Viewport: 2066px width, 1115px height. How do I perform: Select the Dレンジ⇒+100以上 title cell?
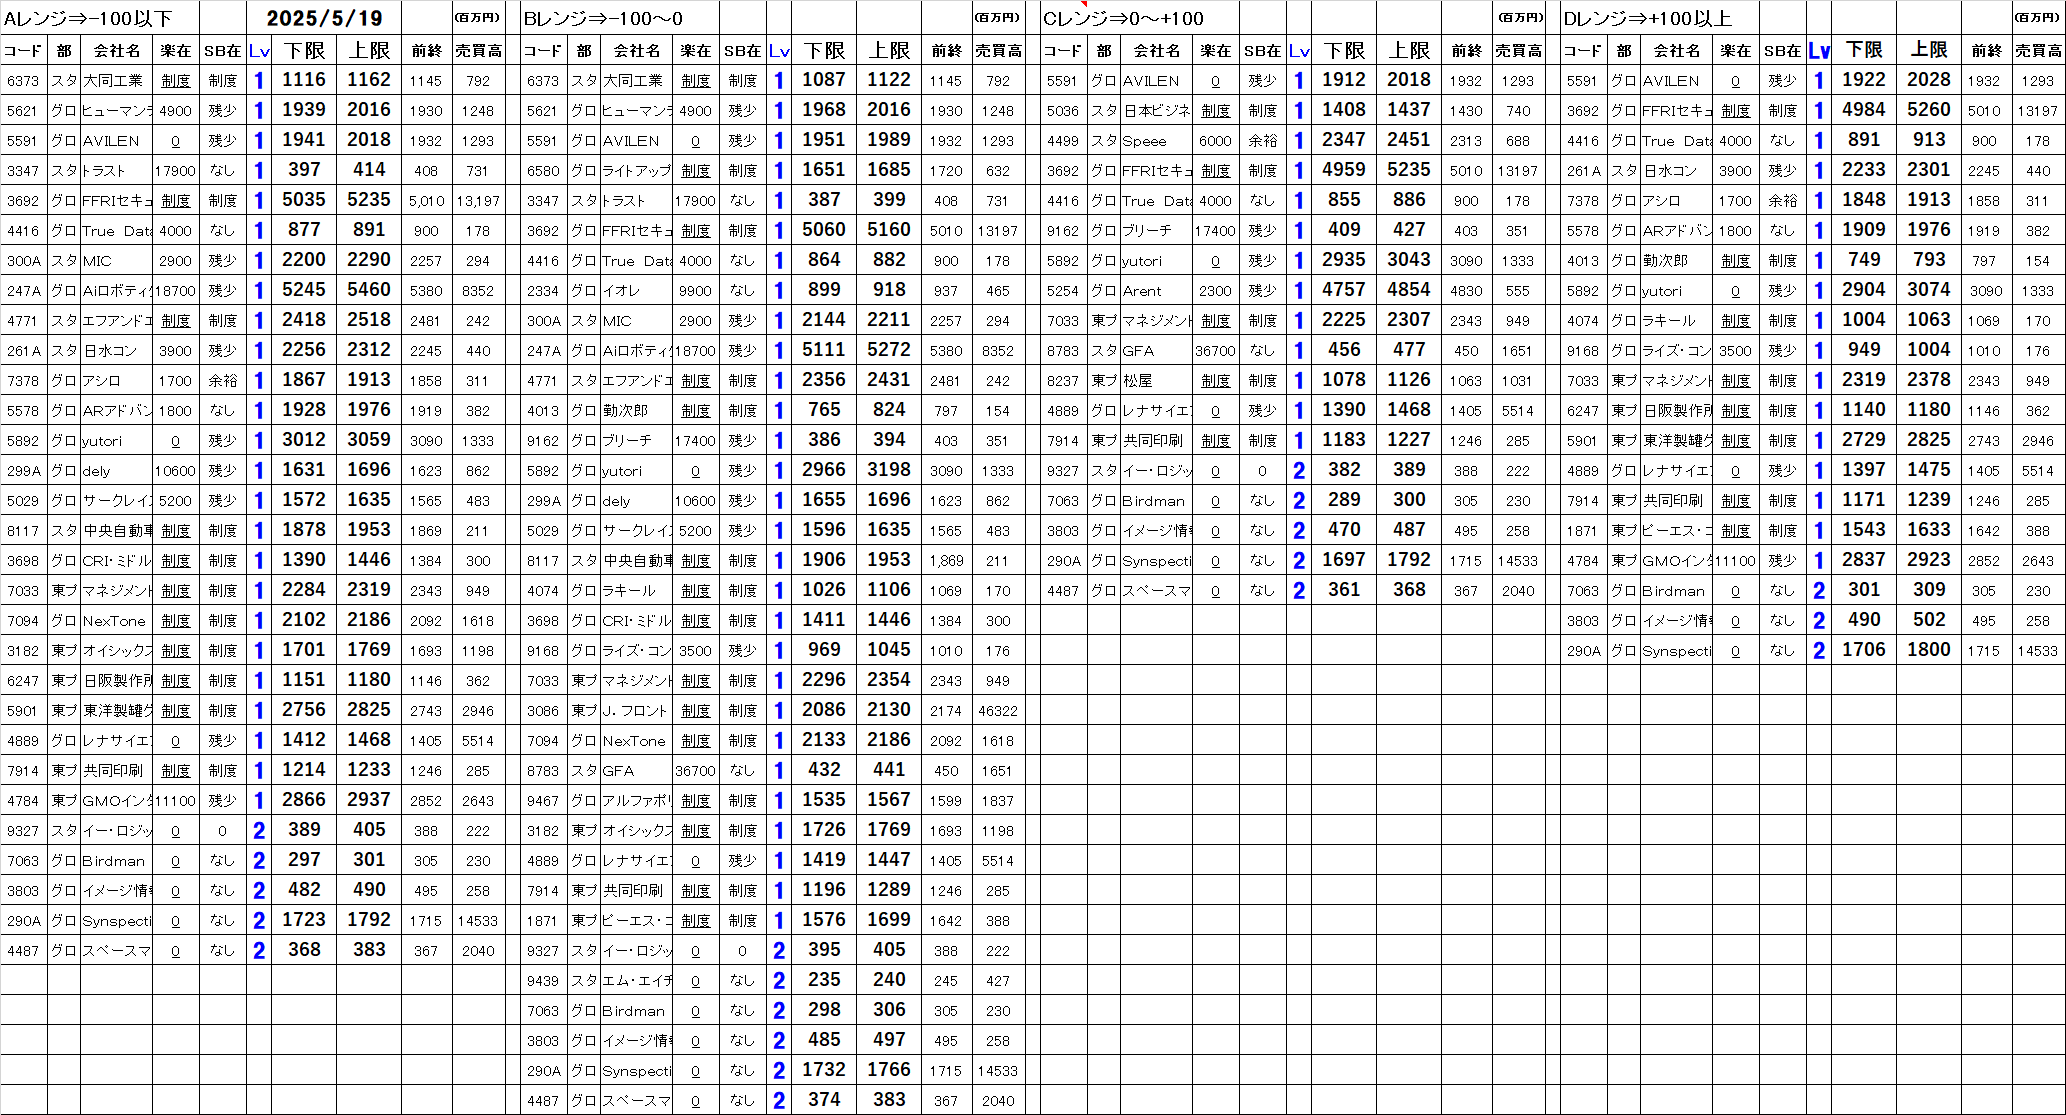(1647, 19)
